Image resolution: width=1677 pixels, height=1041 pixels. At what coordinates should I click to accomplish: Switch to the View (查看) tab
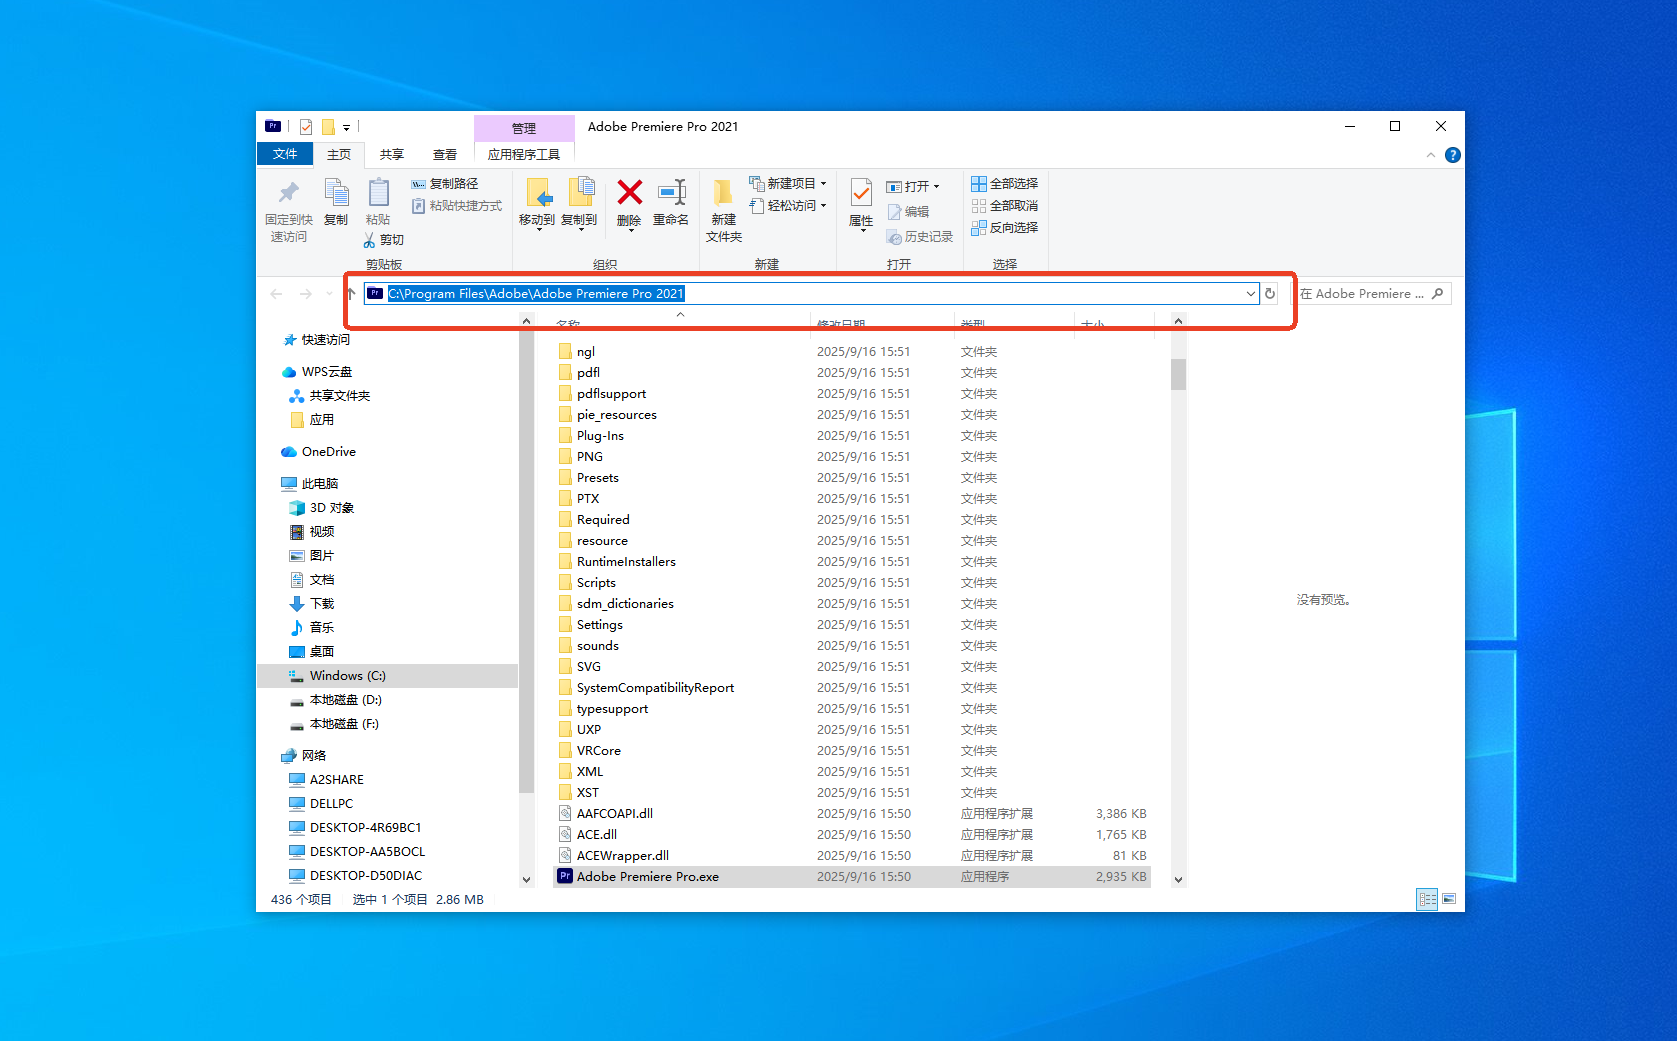pos(444,154)
